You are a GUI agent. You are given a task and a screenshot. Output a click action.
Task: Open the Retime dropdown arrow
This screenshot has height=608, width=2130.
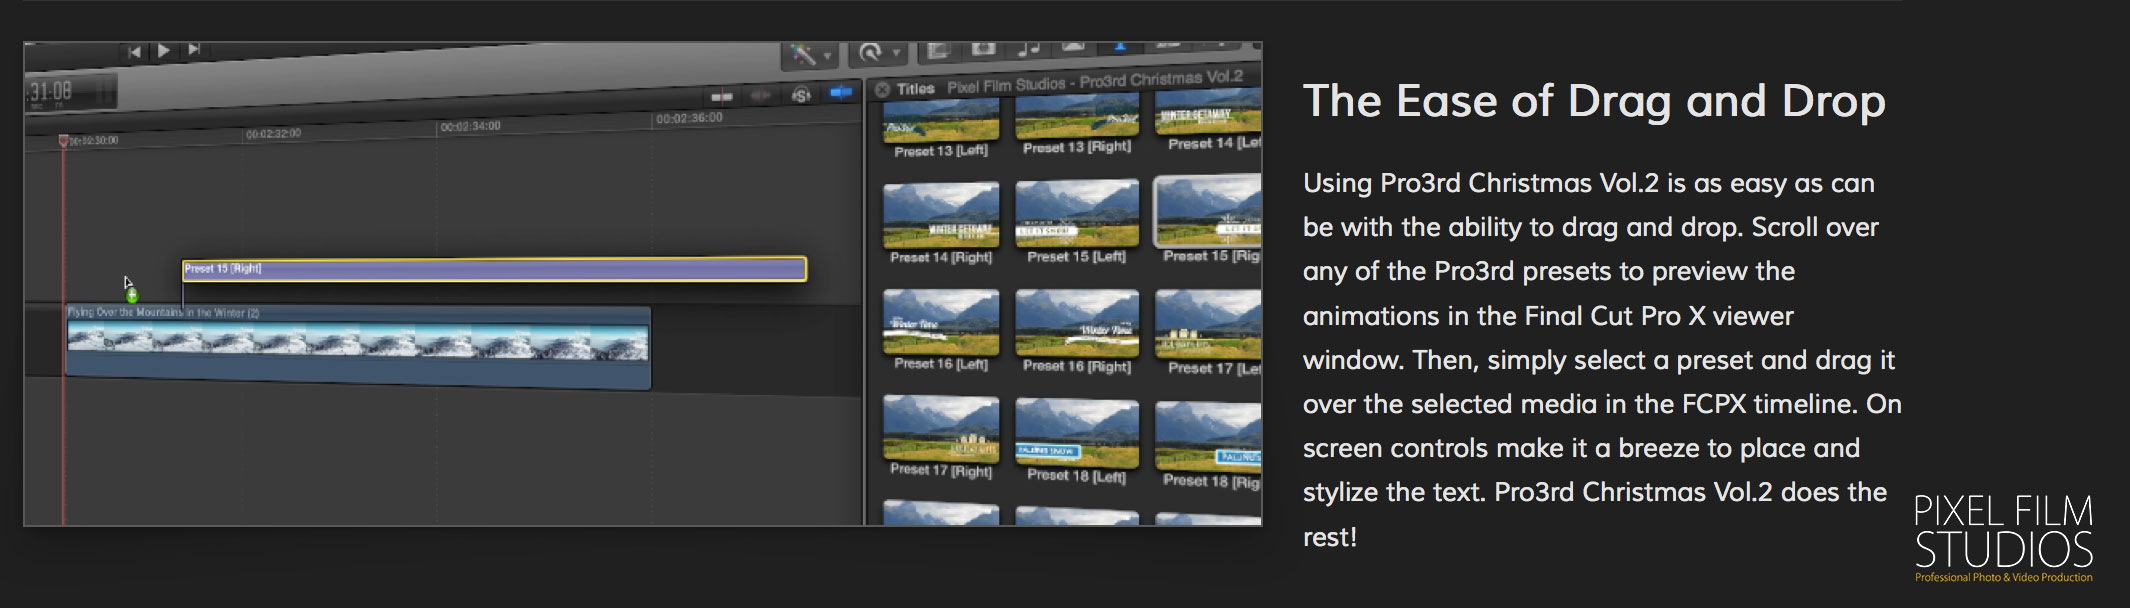point(896,53)
